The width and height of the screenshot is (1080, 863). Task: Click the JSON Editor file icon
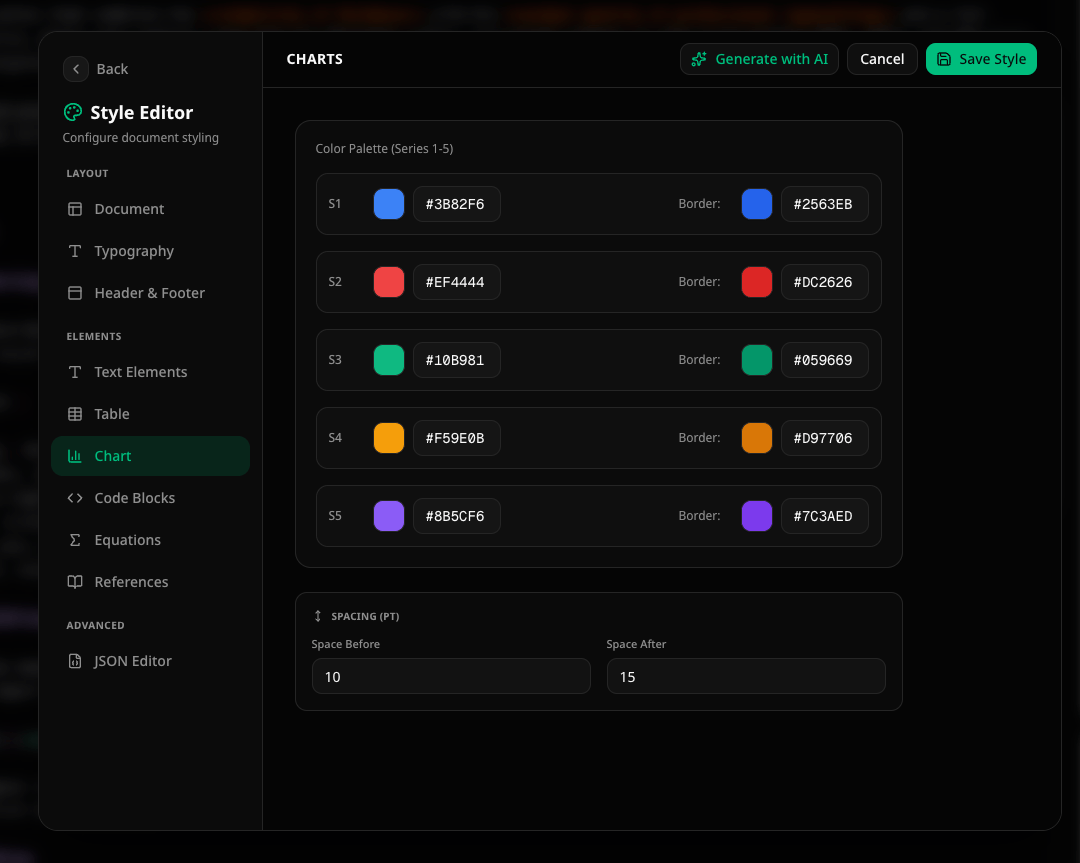pos(75,662)
